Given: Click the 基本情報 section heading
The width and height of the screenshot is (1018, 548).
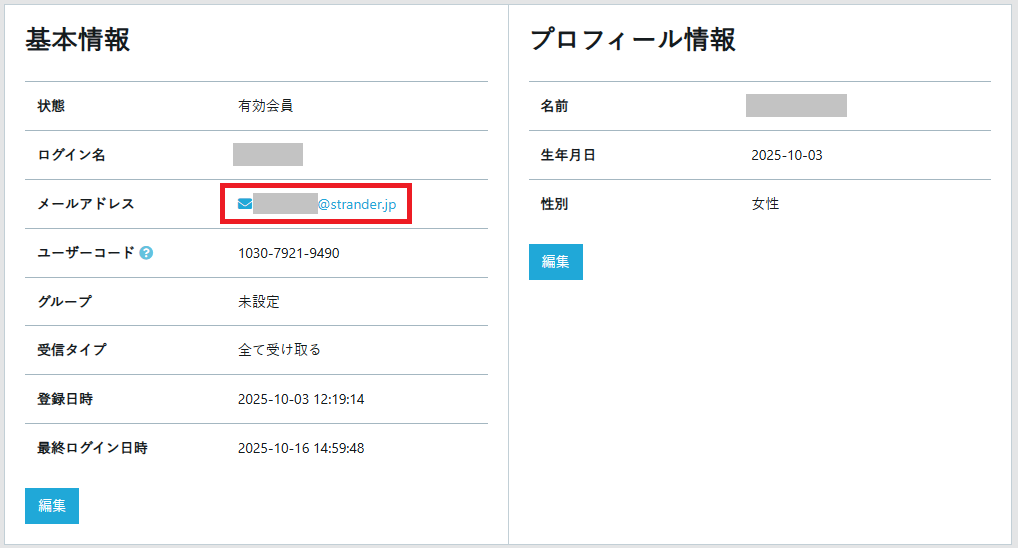Looking at the screenshot, I should pos(77,40).
